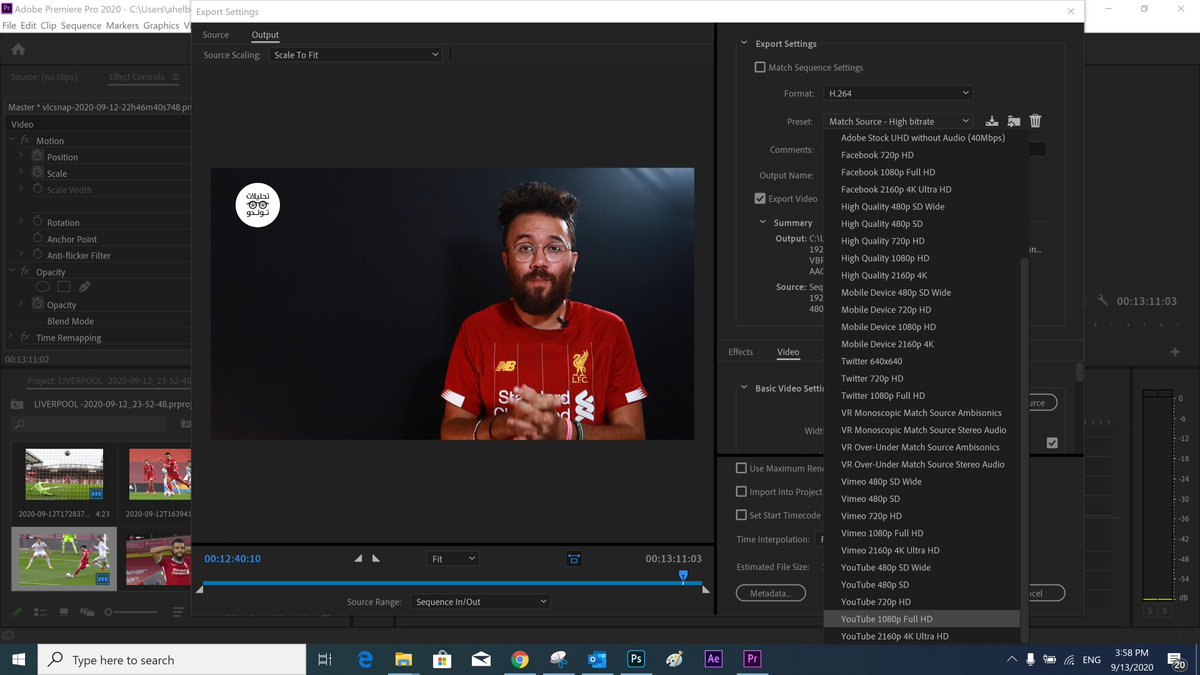The width and height of the screenshot is (1200, 675).
Task: Open Fit zoom level dropdown
Action: click(453, 559)
